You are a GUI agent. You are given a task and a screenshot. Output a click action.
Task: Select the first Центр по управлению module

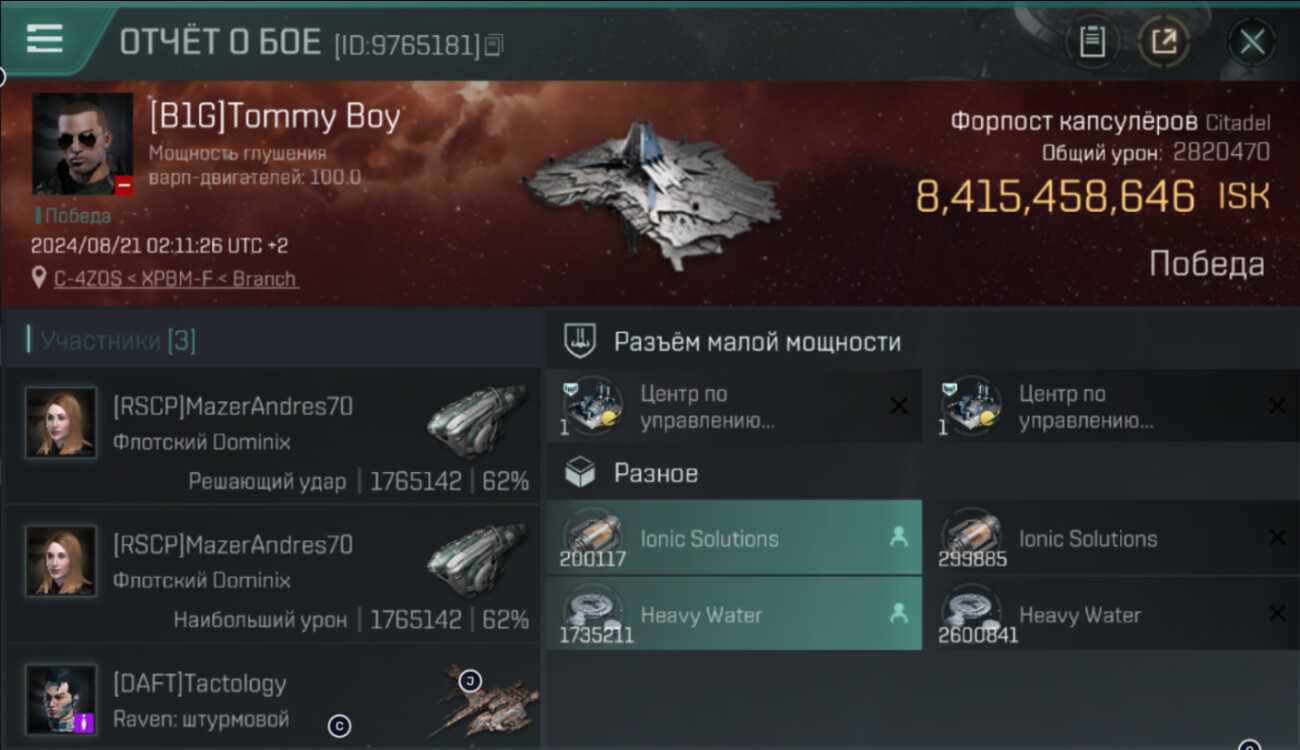(x=734, y=406)
